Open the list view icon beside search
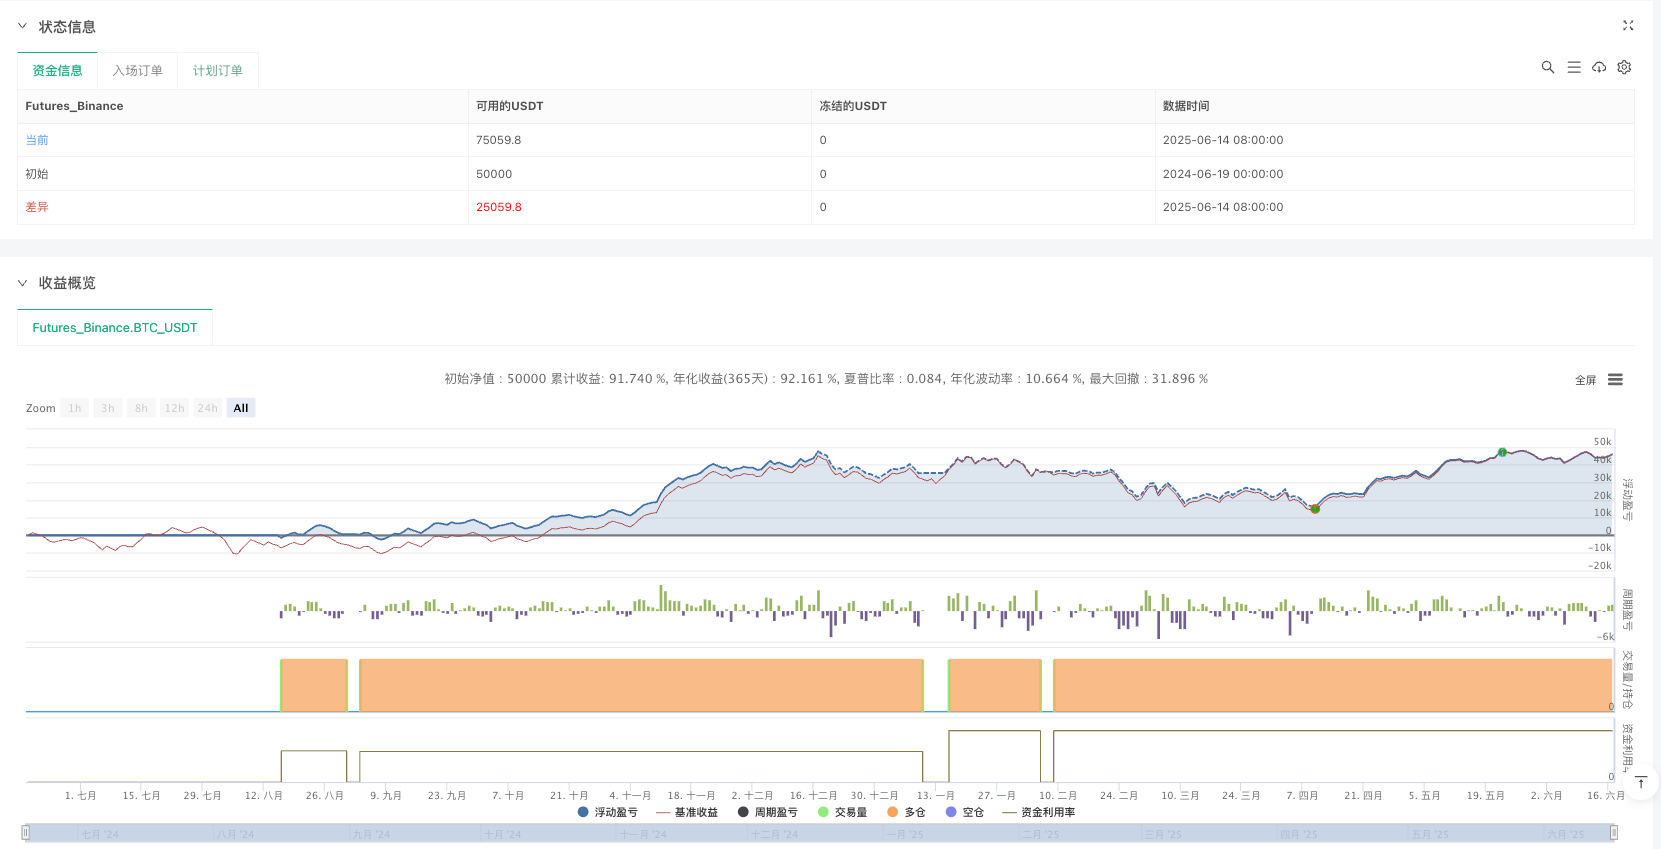Viewport: 1661px width, 849px height. pos(1573,67)
